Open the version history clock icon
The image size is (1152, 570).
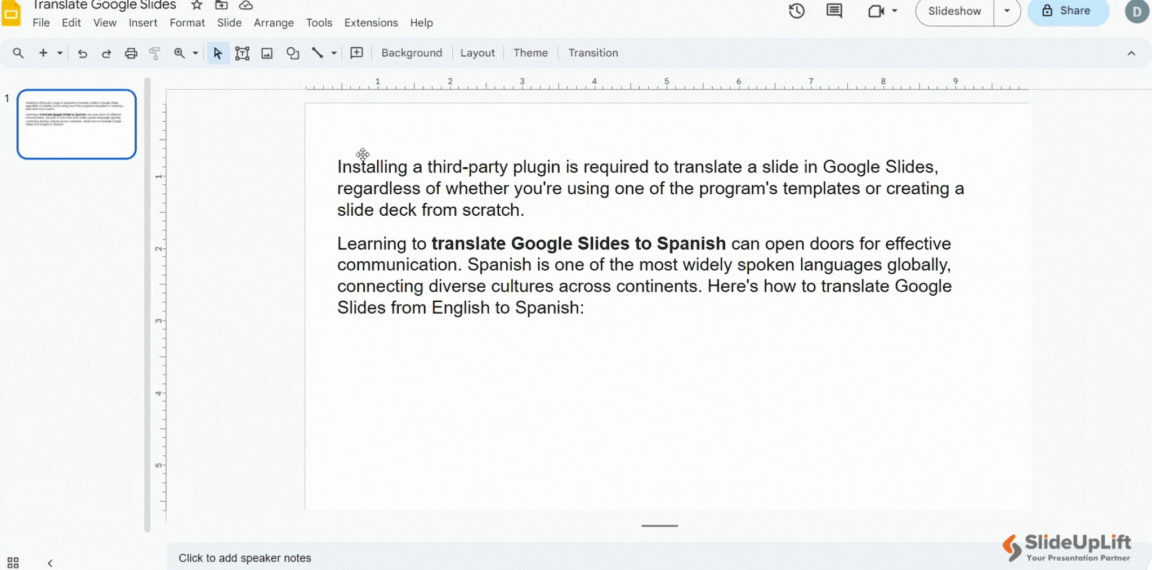click(797, 11)
